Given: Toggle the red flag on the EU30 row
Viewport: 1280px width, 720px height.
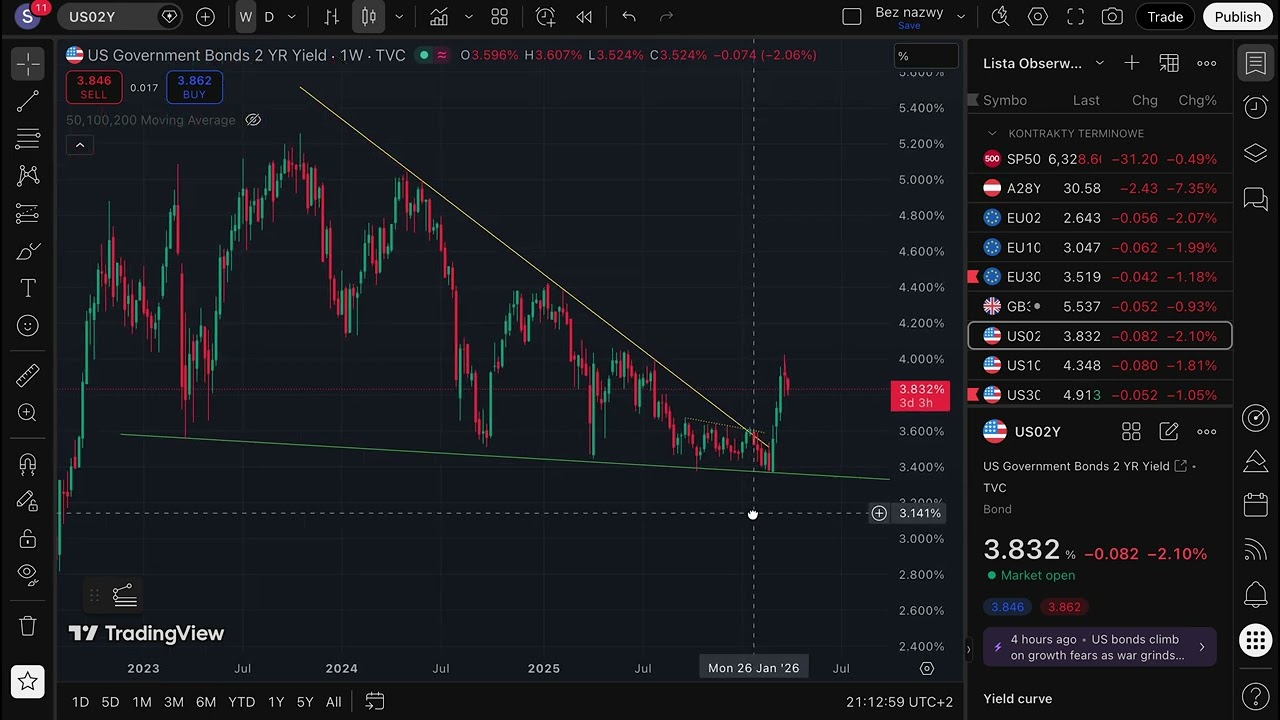Looking at the screenshot, I should pyautogui.click(x=972, y=277).
